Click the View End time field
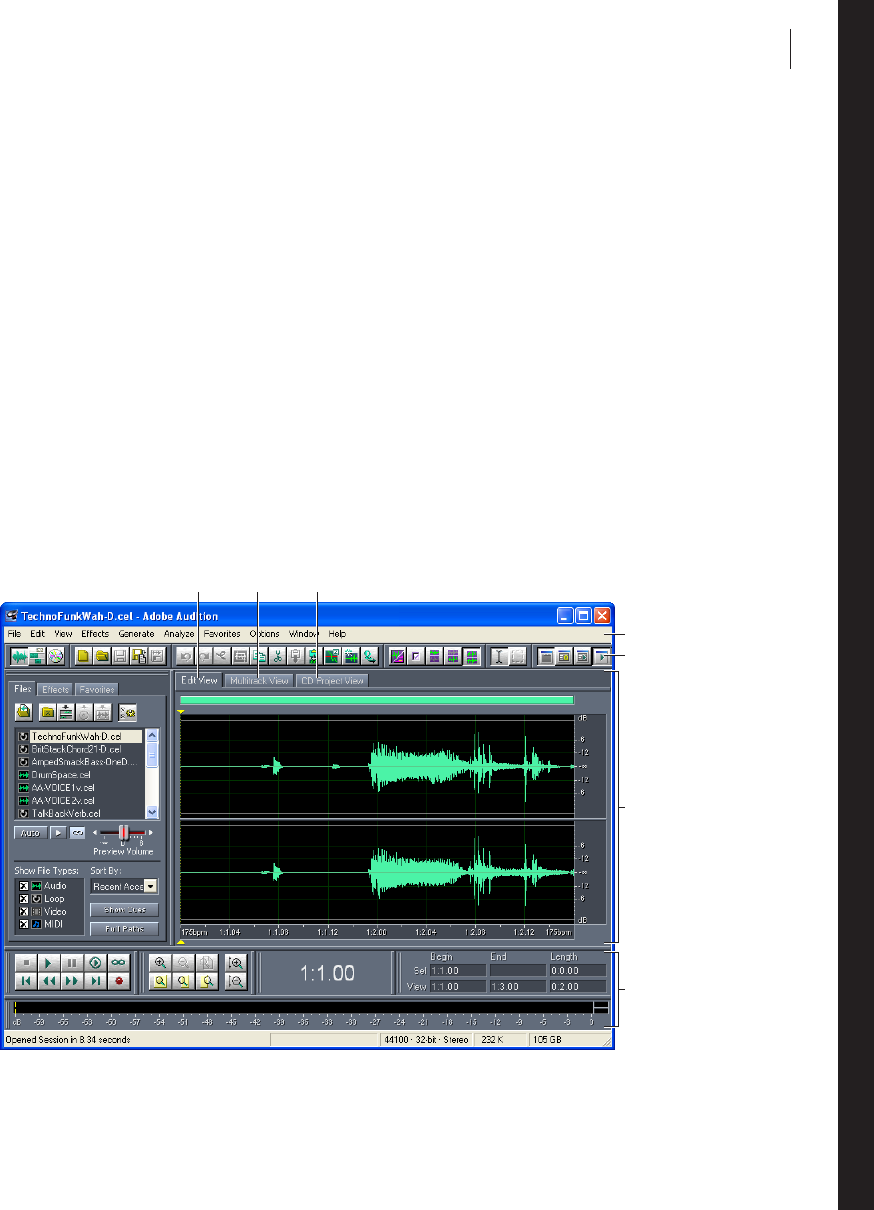Image resolution: width=874 pixels, height=1210 pixels. tap(517, 986)
